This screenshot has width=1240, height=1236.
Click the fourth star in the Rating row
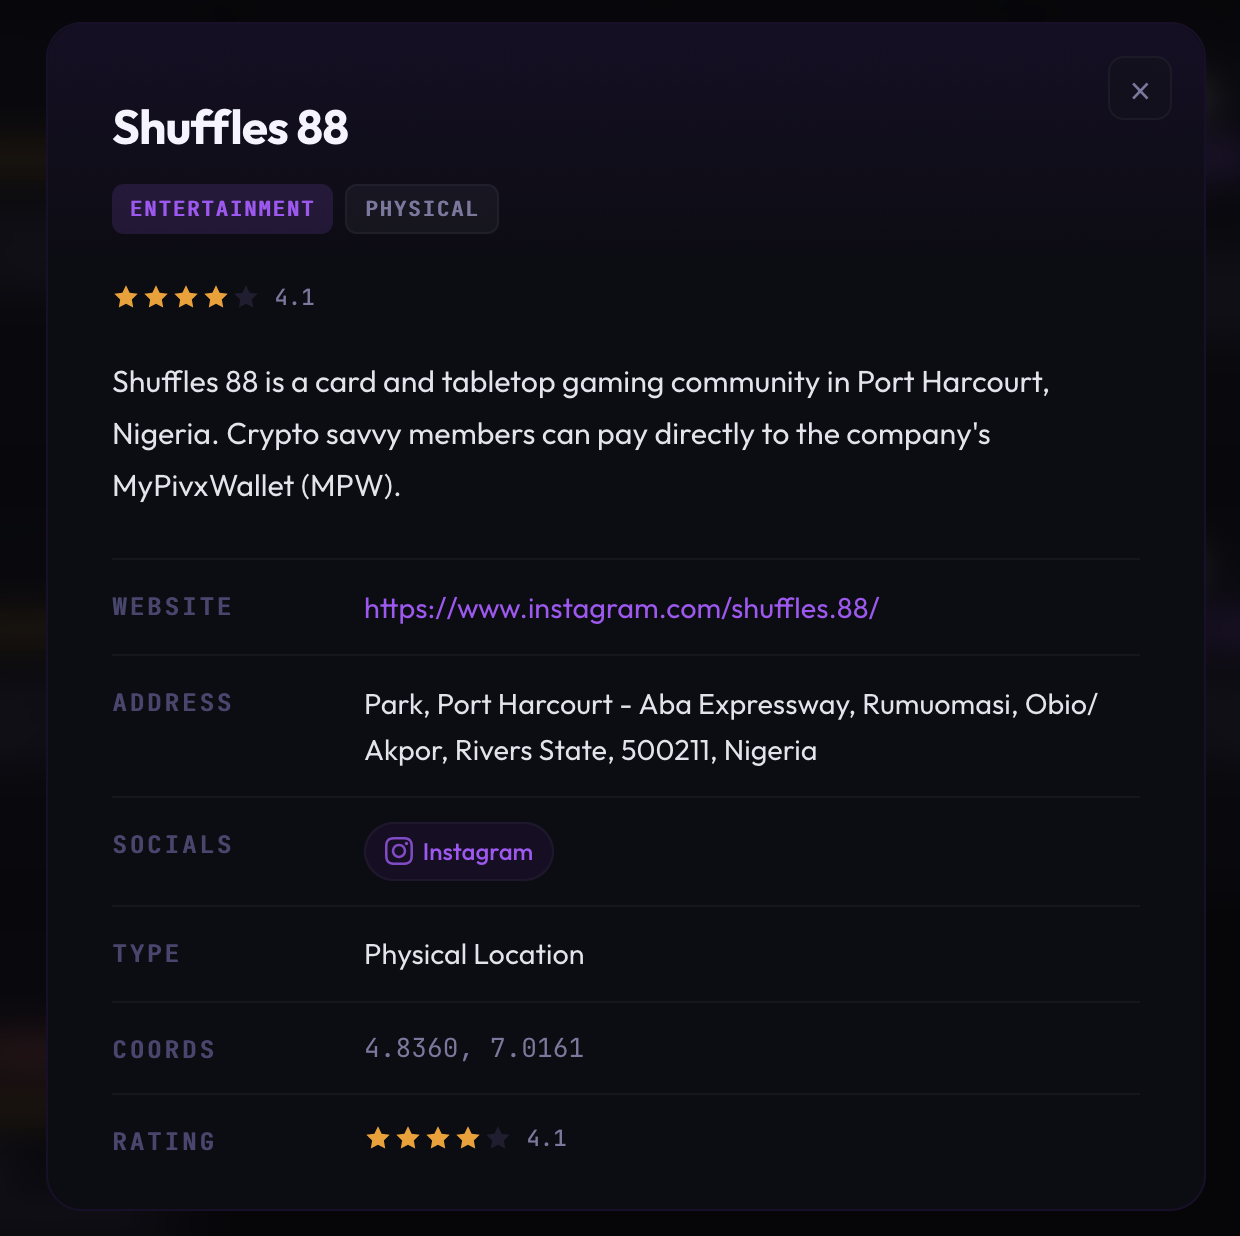pyautogui.click(x=468, y=1138)
